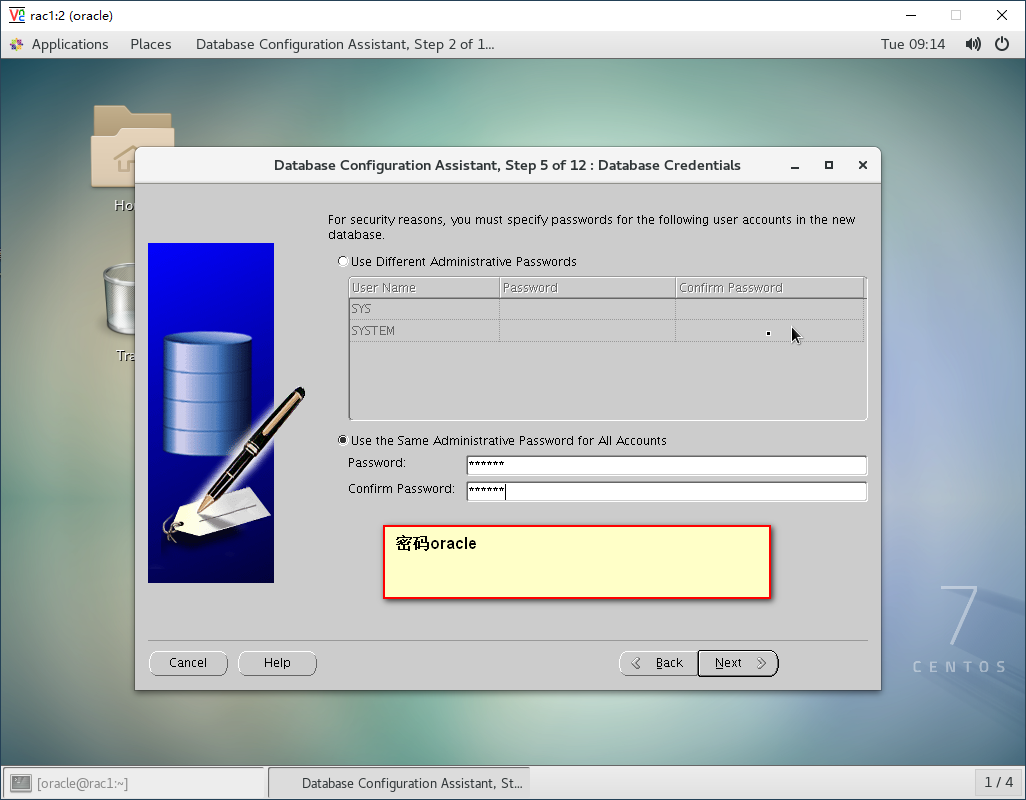The height and width of the screenshot is (800, 1026).
Task: Minimize the VNC rac1:2 window
Action: click(910, 15)
